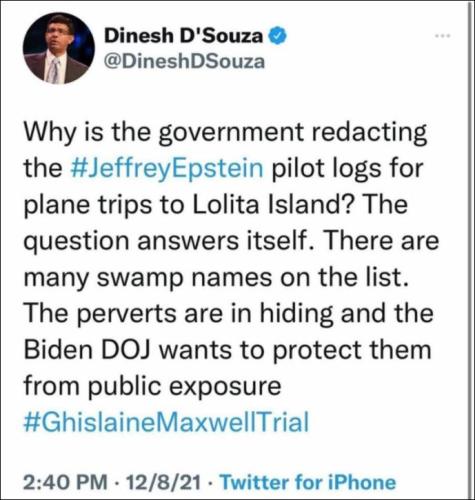Click the tweet line starting 'Why is the government'
The width and height of the screenshot is (475, 500).
click(225, 133)
